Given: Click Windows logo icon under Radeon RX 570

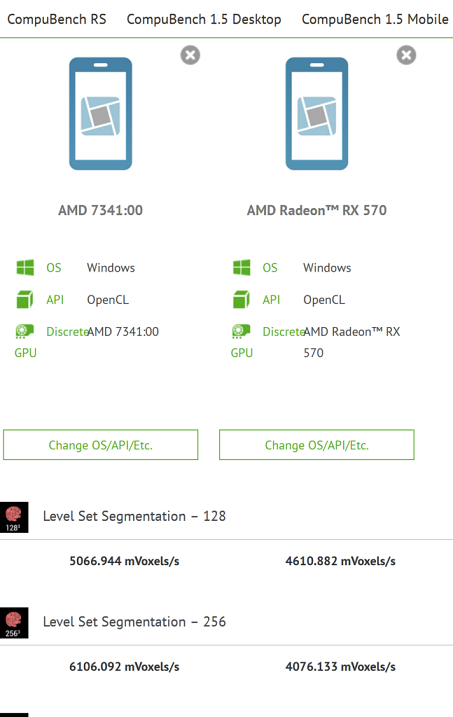Looking at the screenshot, I should 241,268.
